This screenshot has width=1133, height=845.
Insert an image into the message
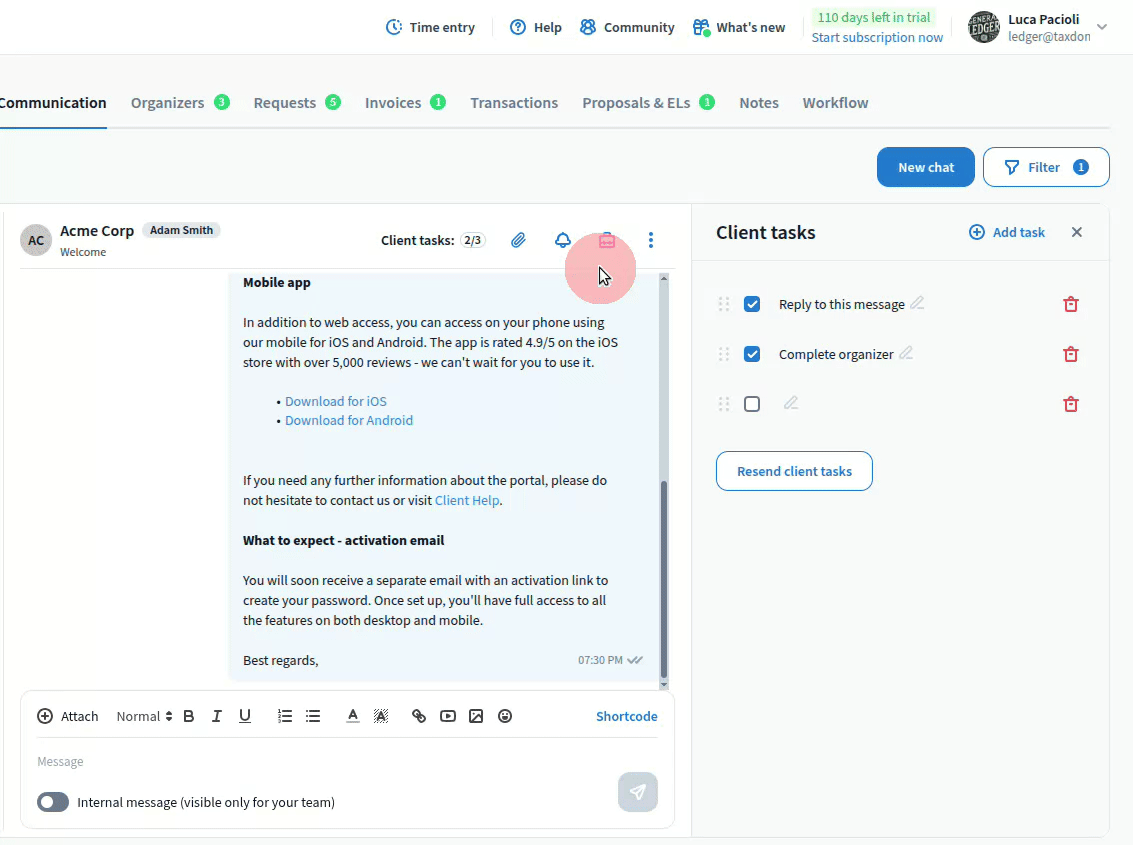coord(476,716)
